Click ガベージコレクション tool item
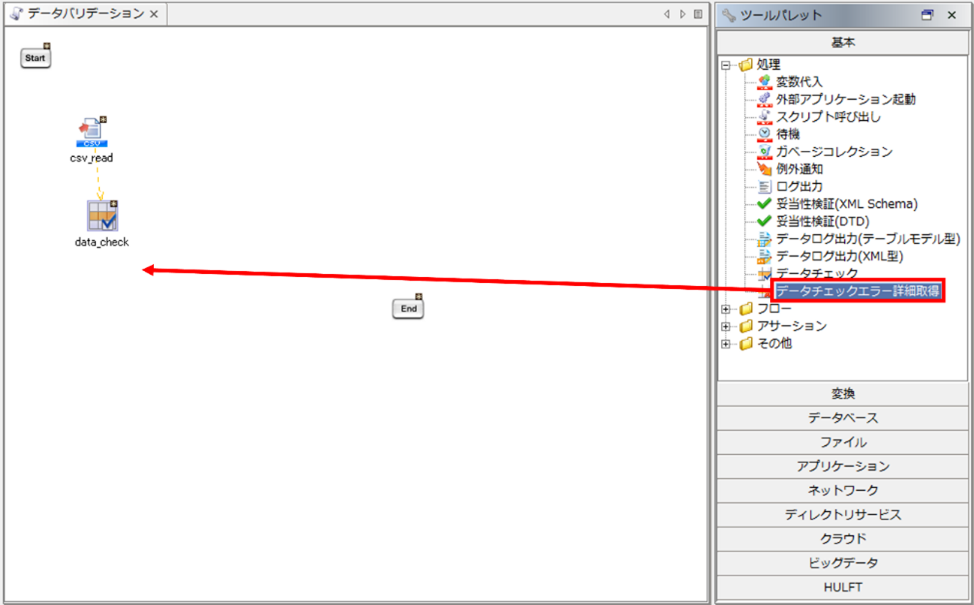 pos(834,152)
